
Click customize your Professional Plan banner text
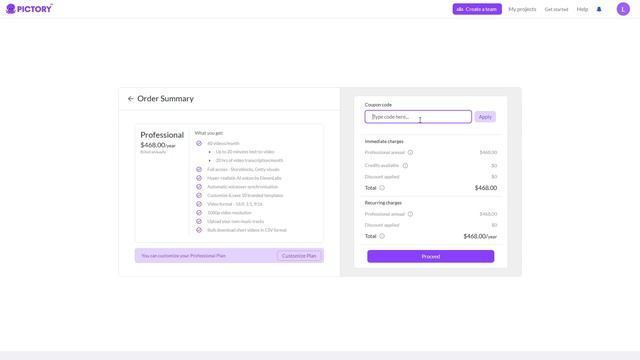[183, 256]
